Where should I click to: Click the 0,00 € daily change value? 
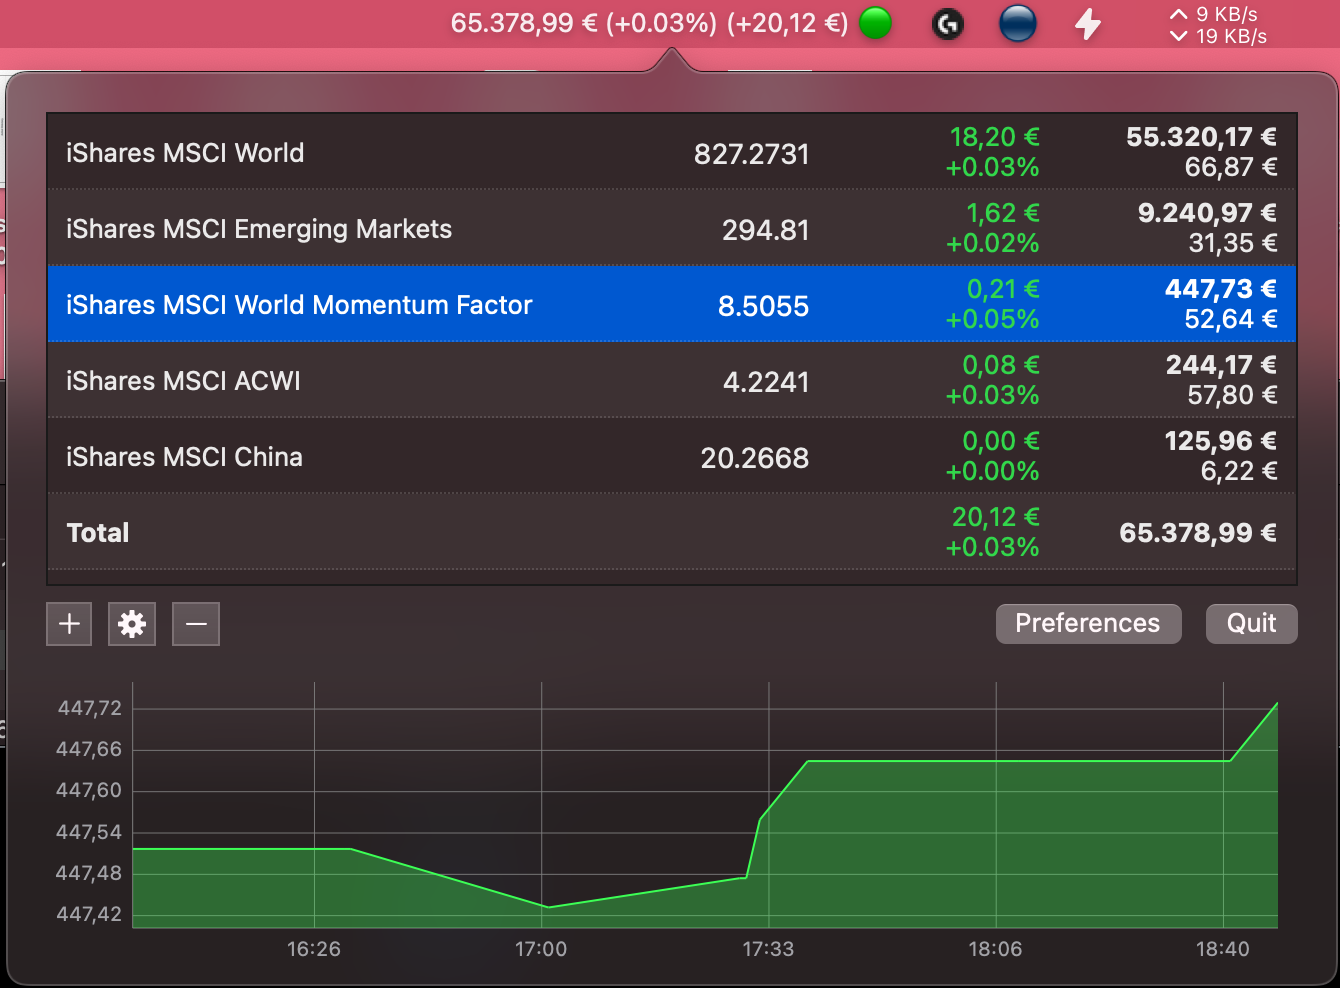tap(1001, 441)
